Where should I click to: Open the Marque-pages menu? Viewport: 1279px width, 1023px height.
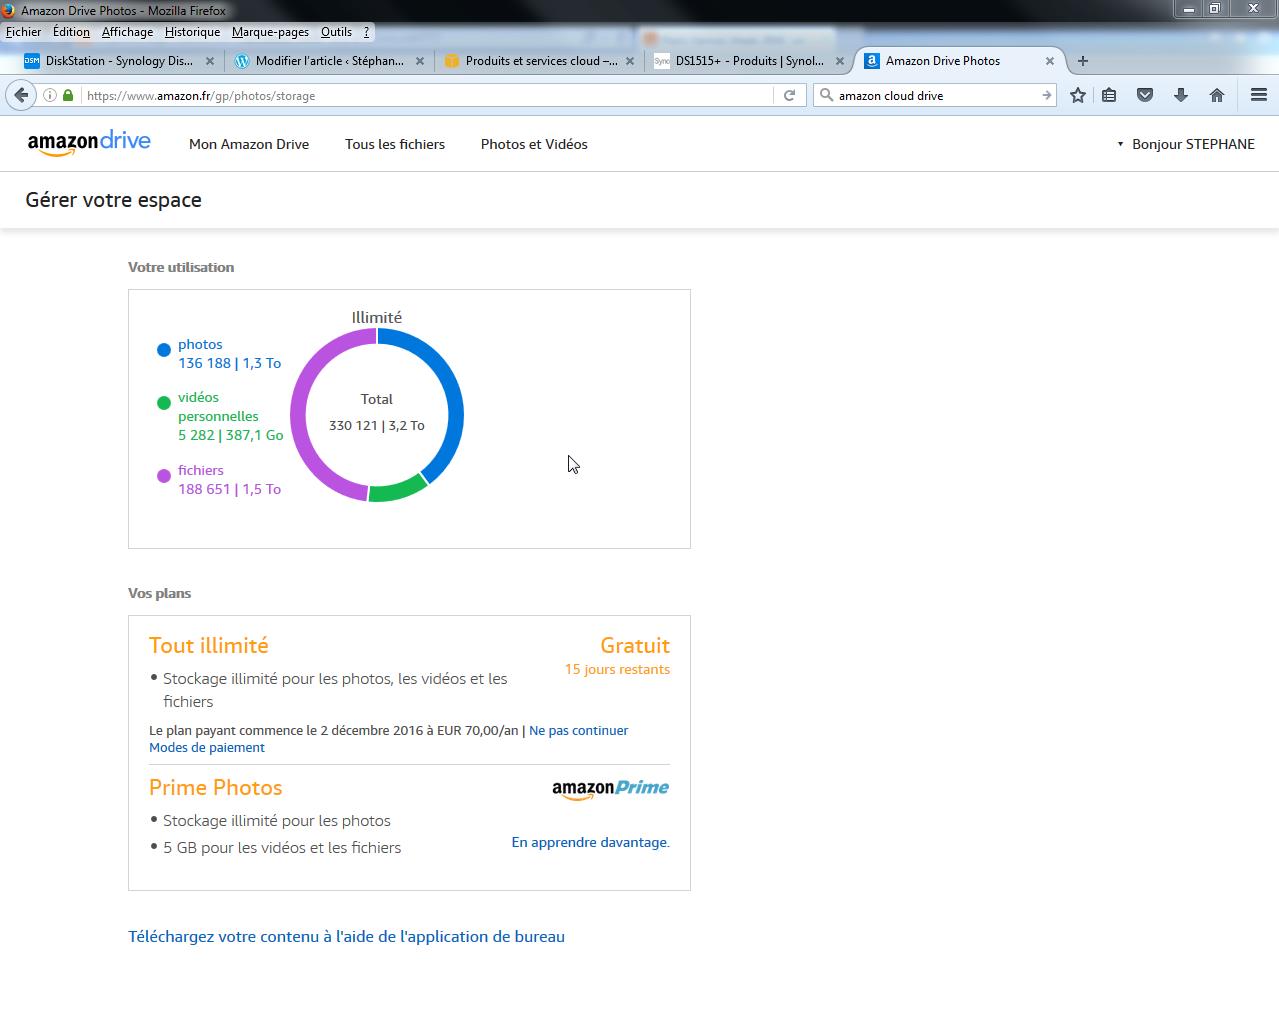(x=270, y=32)
